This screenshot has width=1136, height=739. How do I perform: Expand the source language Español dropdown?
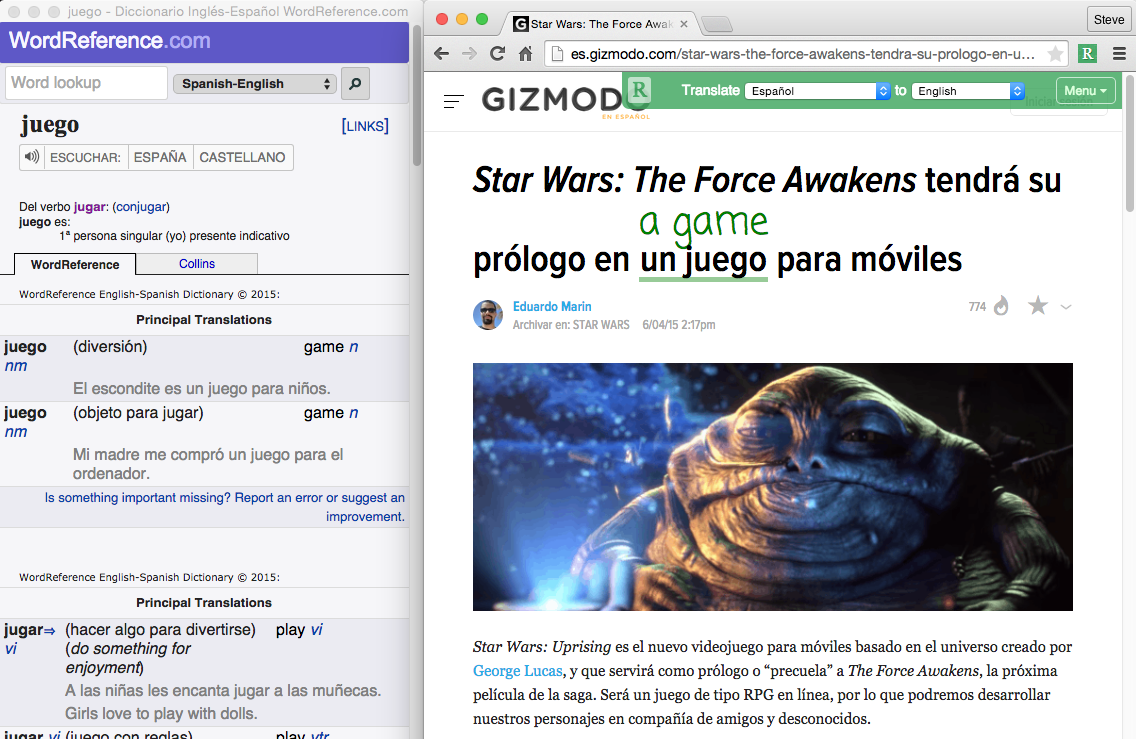(817, 91)
